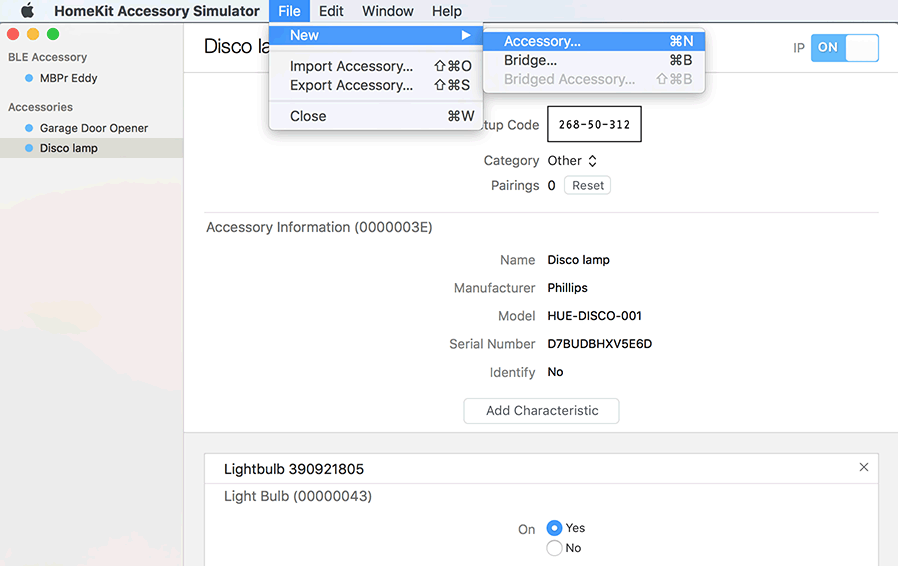Click the setup code 268-50-312 box
The width and height of the screenshot is (898, 566).
[x=594, y=124]
